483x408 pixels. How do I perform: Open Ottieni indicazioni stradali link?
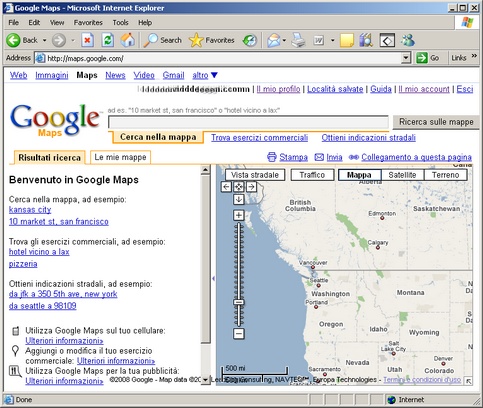[x=368, y=138]
